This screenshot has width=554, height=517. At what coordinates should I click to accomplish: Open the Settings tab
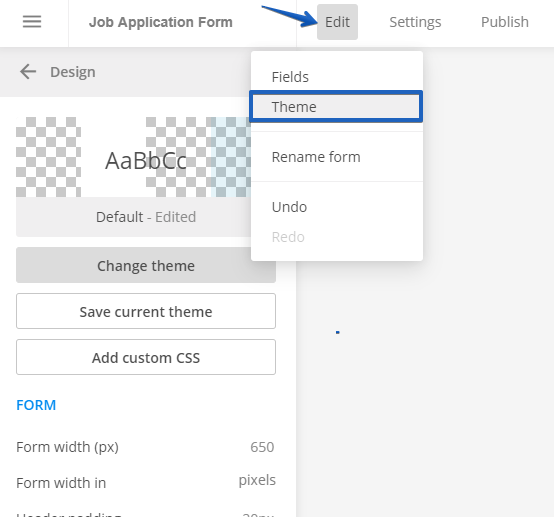coord(415,22)
